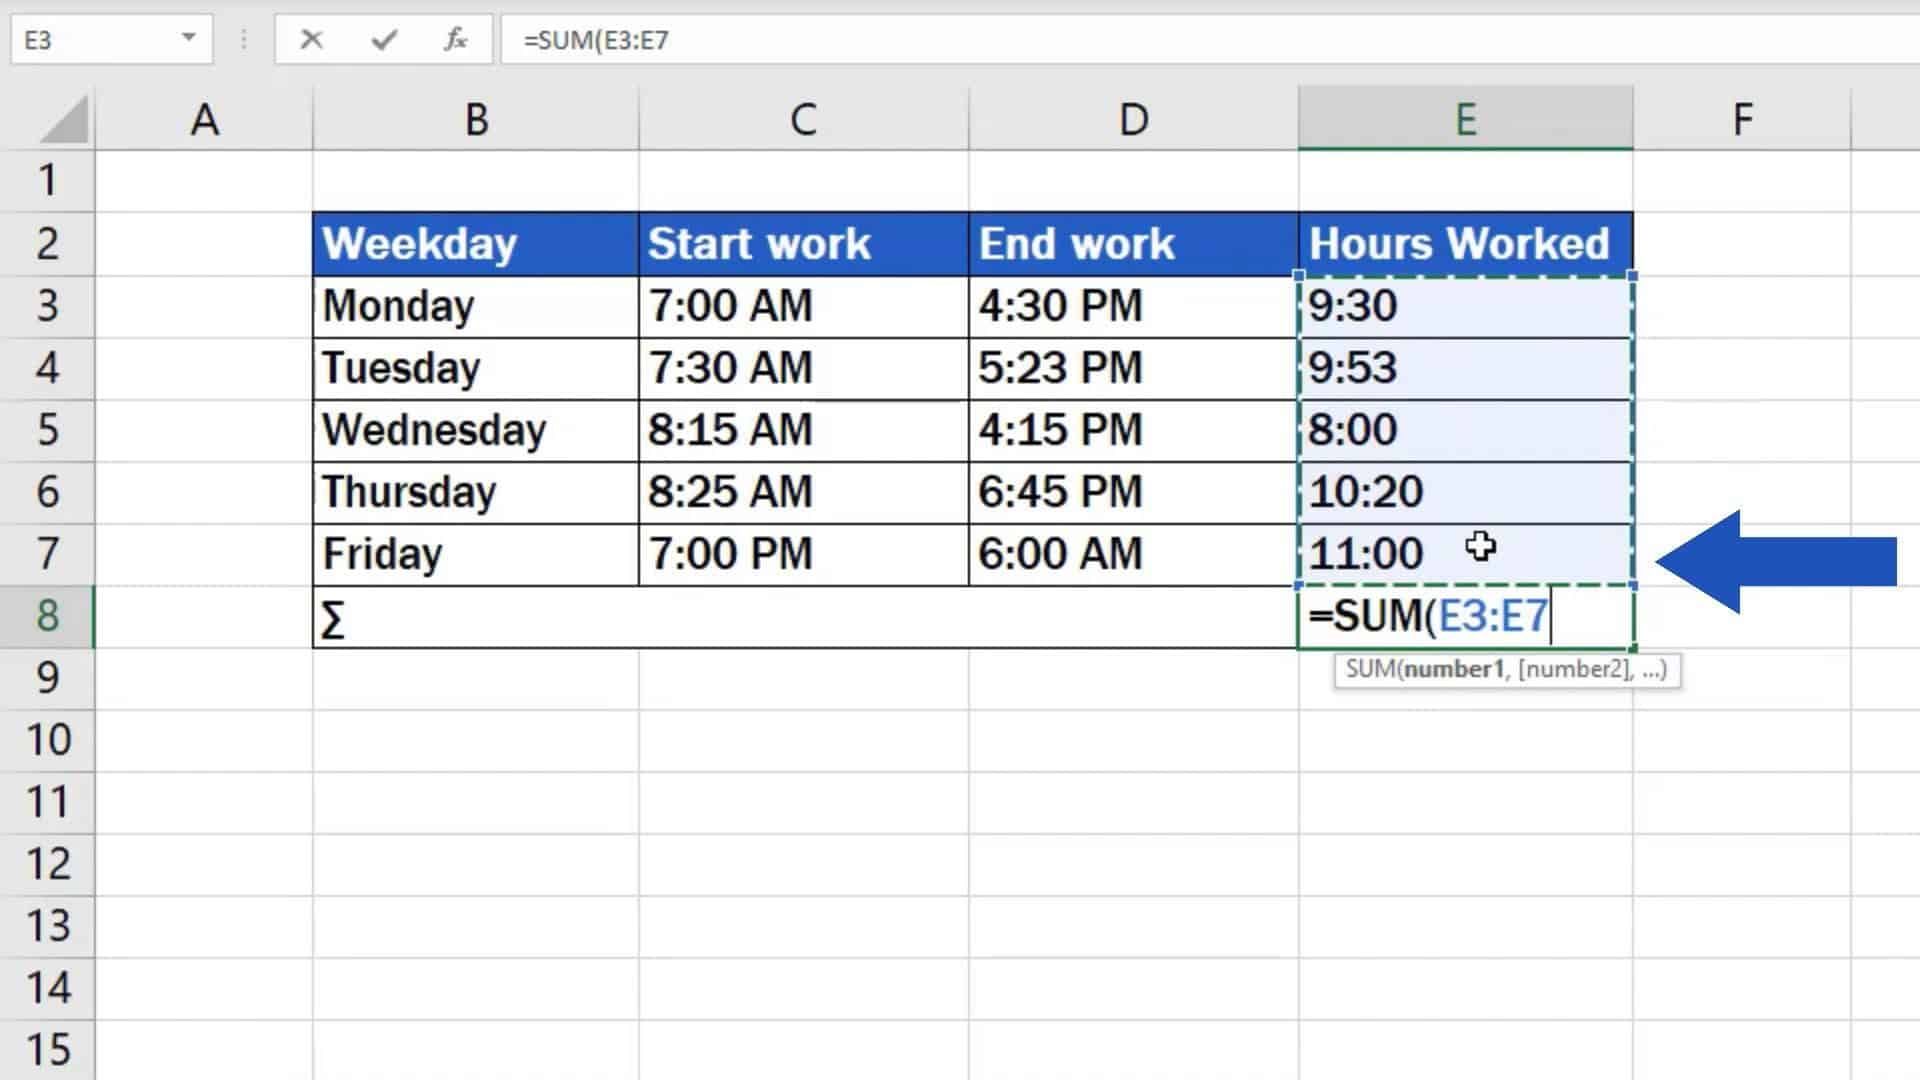Open the Name Box dropdown arrow
1920x1080 pixels.
186,40
